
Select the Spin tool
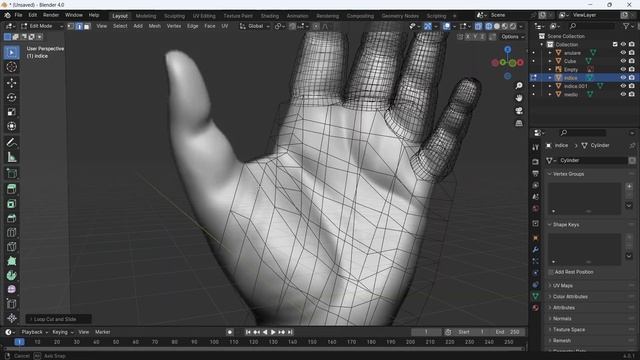[x=11, y=276]
